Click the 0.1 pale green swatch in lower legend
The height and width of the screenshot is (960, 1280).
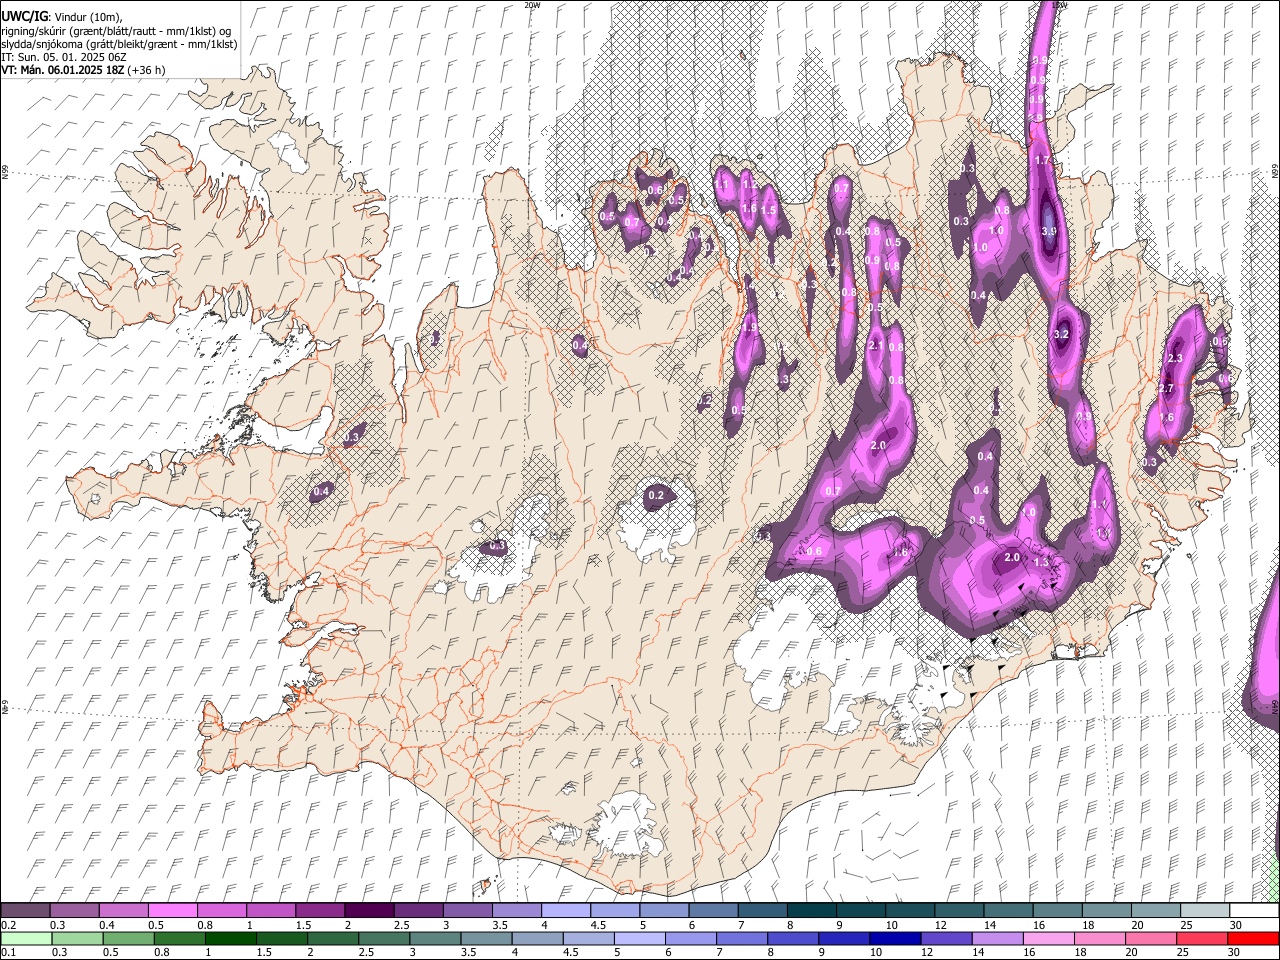click(x=25, y=938)
